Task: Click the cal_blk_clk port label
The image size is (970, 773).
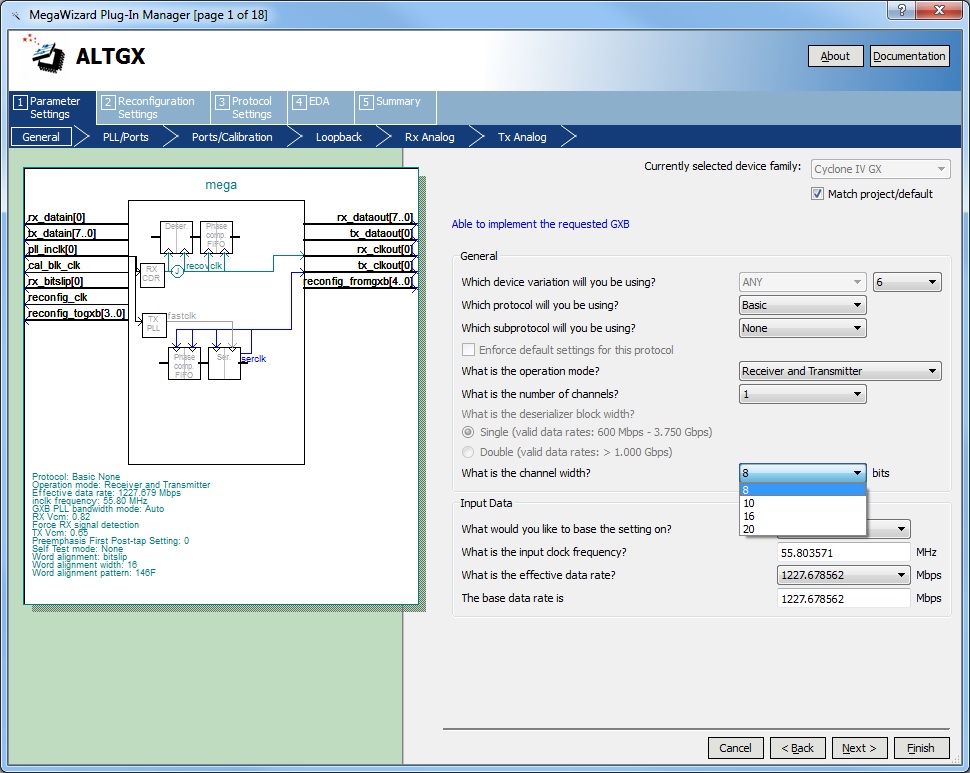Action: 54,265
